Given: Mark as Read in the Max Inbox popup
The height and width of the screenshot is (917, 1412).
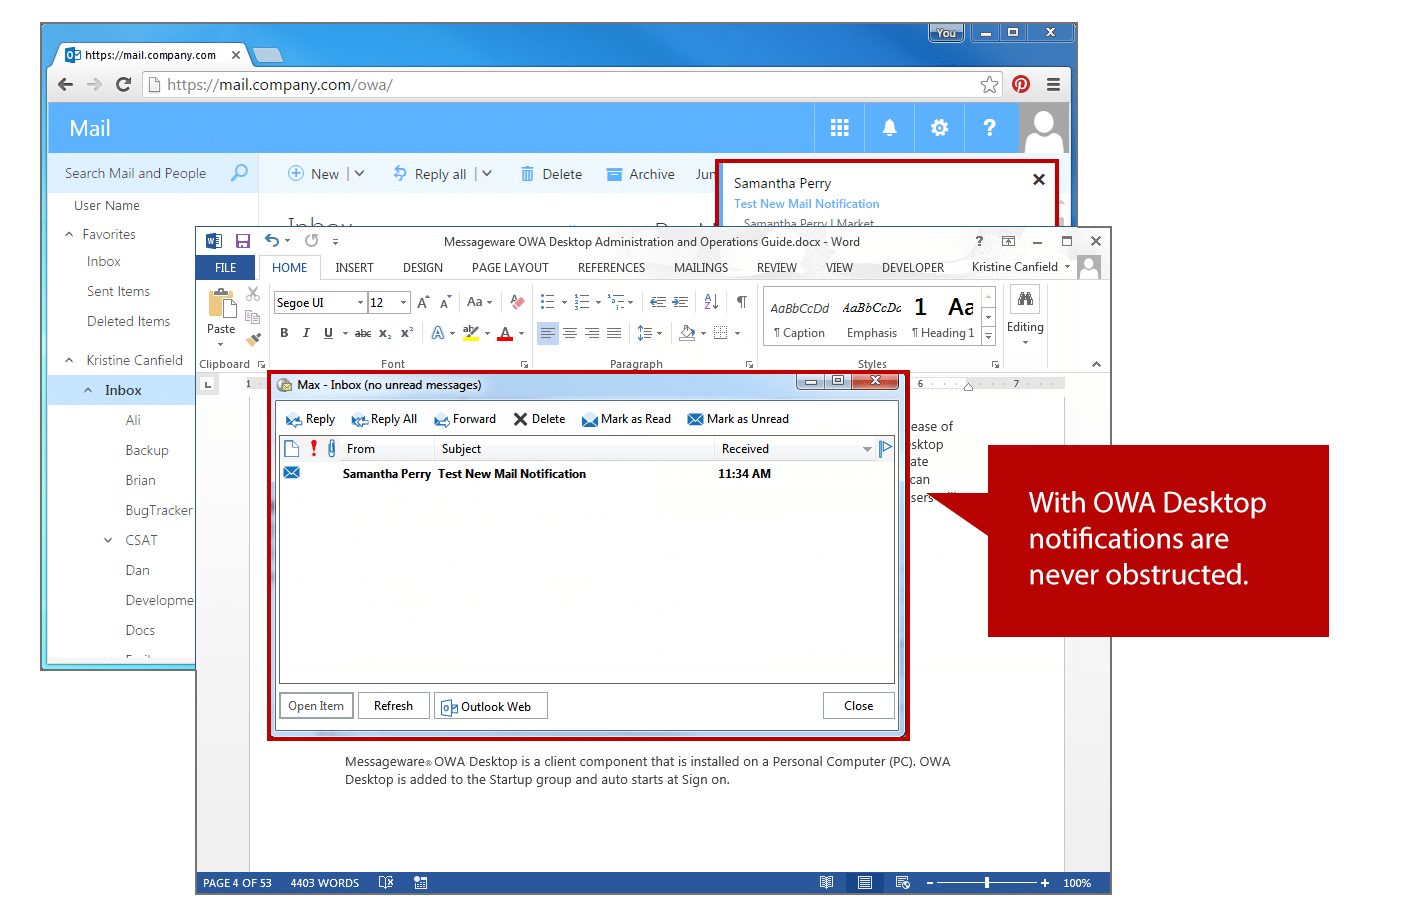Looking at the screenshot, I should [x=627, y=418].
